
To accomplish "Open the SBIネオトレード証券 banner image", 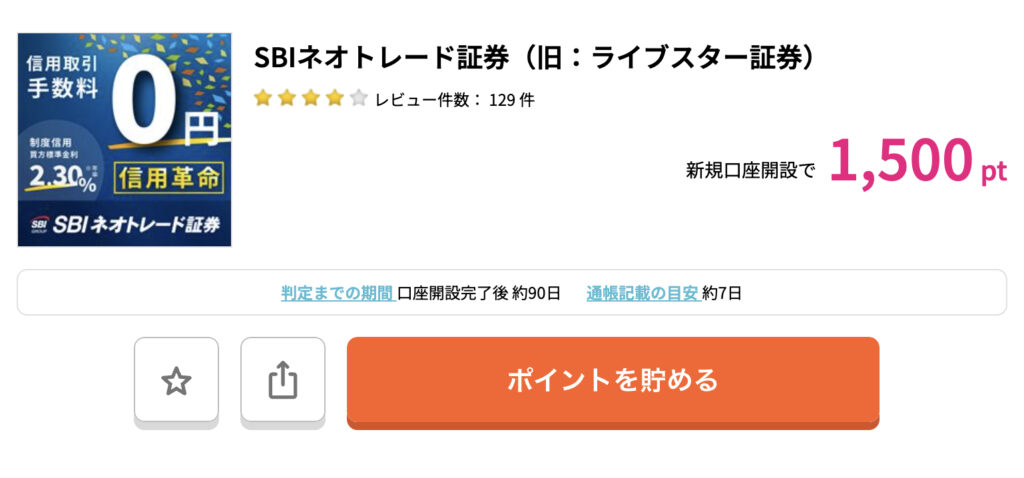I will click(x=125, y=140).
